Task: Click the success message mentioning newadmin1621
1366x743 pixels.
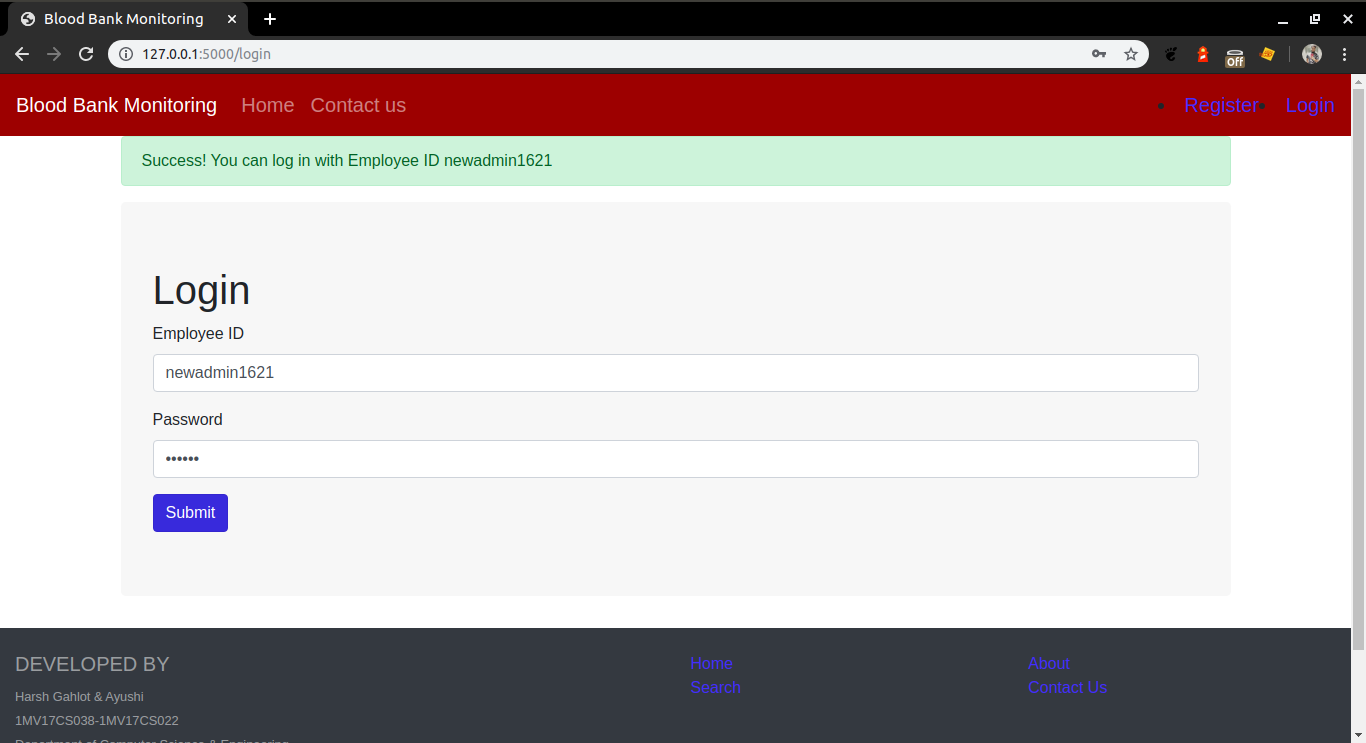Action: coord(675,161)
